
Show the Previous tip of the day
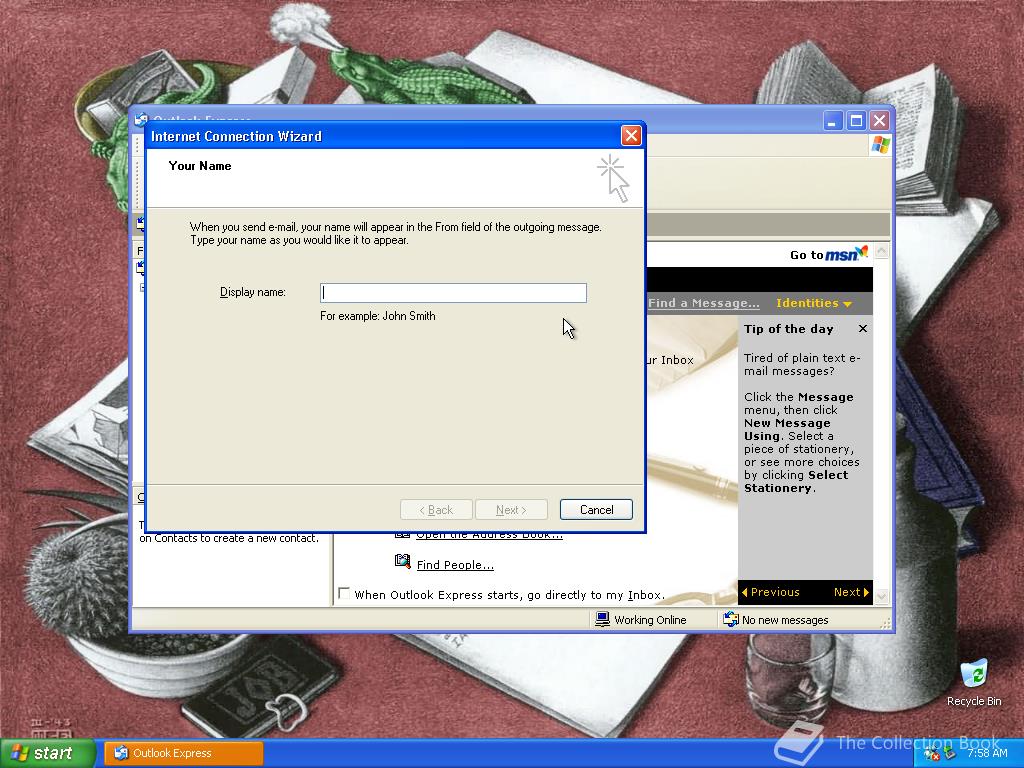[x=771, y=592]
